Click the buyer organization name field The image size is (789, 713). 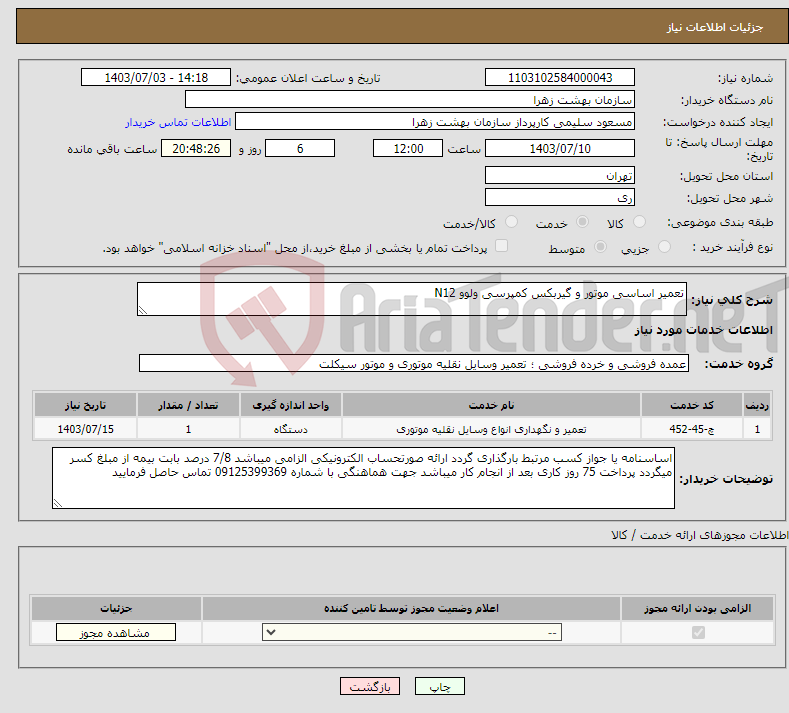[410, 100]
